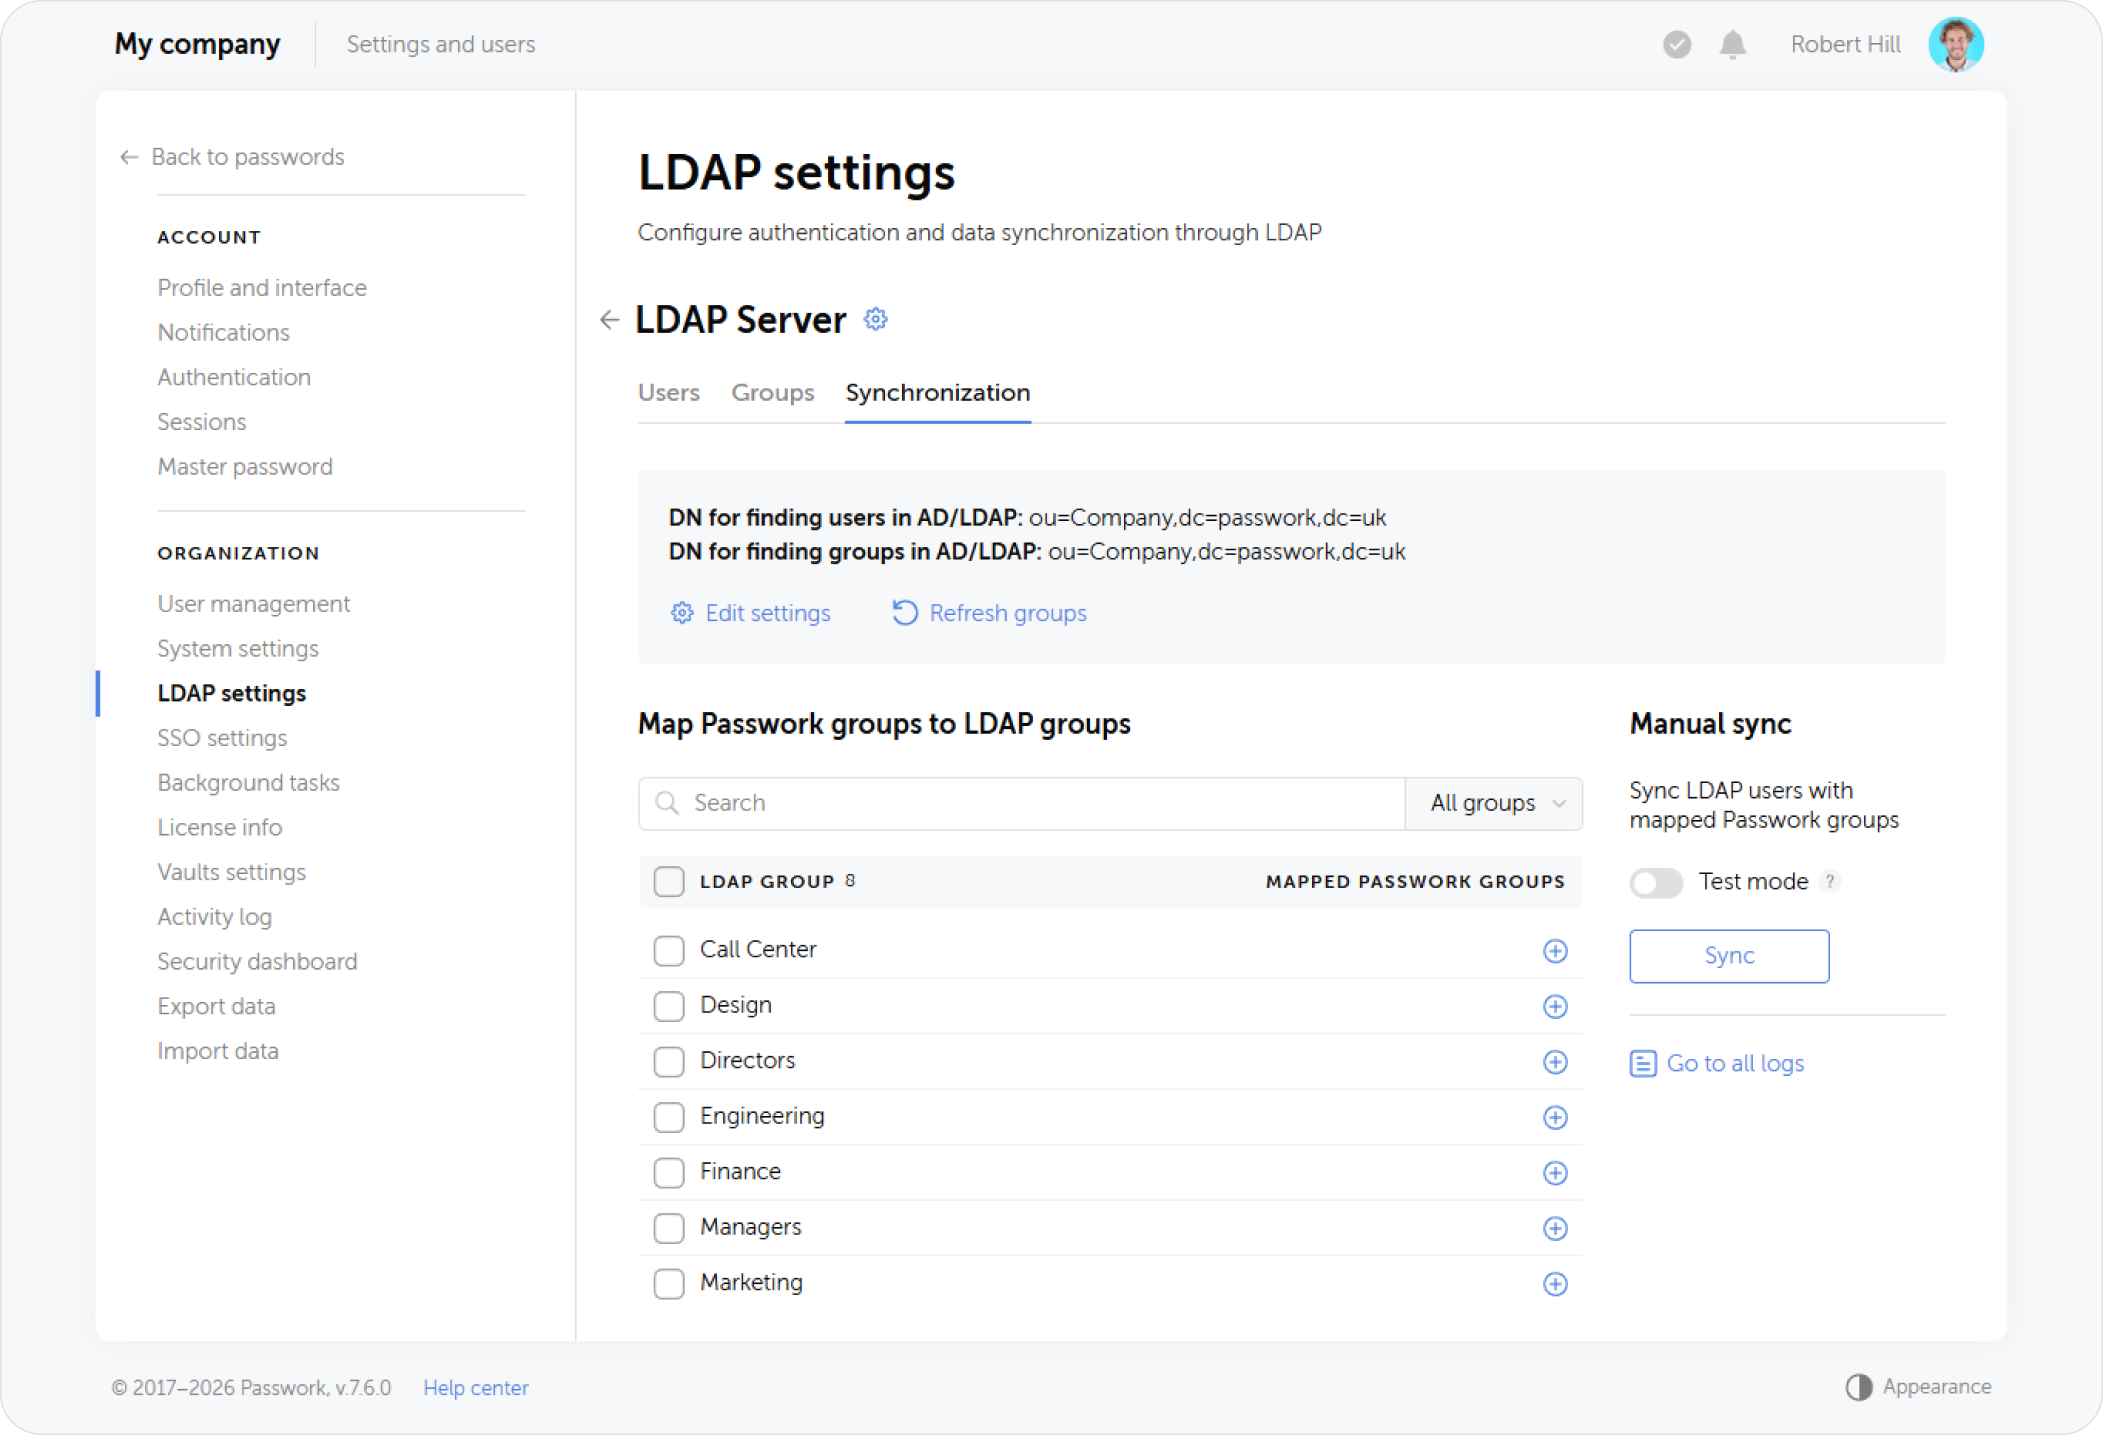Click the Test mode help question icon

tap(1830, 881)
